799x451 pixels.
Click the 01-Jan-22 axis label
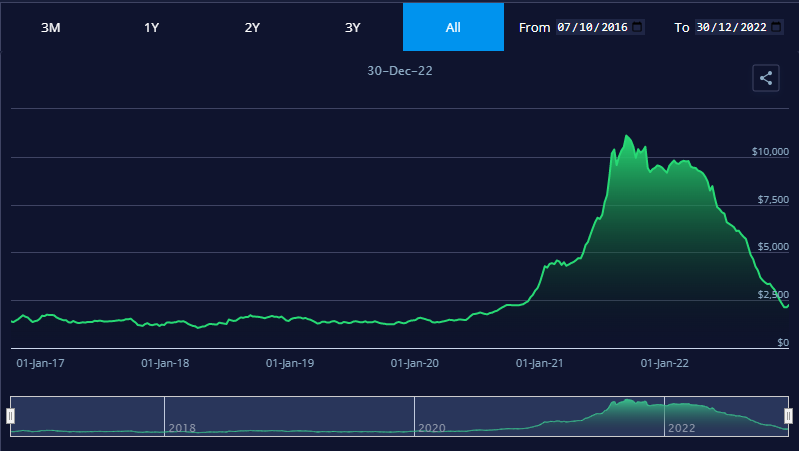[x=664, y=363]
